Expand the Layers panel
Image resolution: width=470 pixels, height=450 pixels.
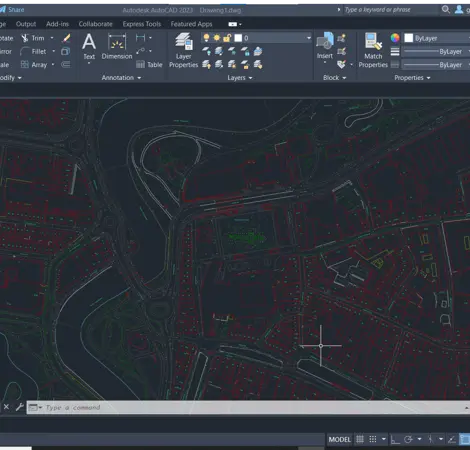click(x=240, y=78)
